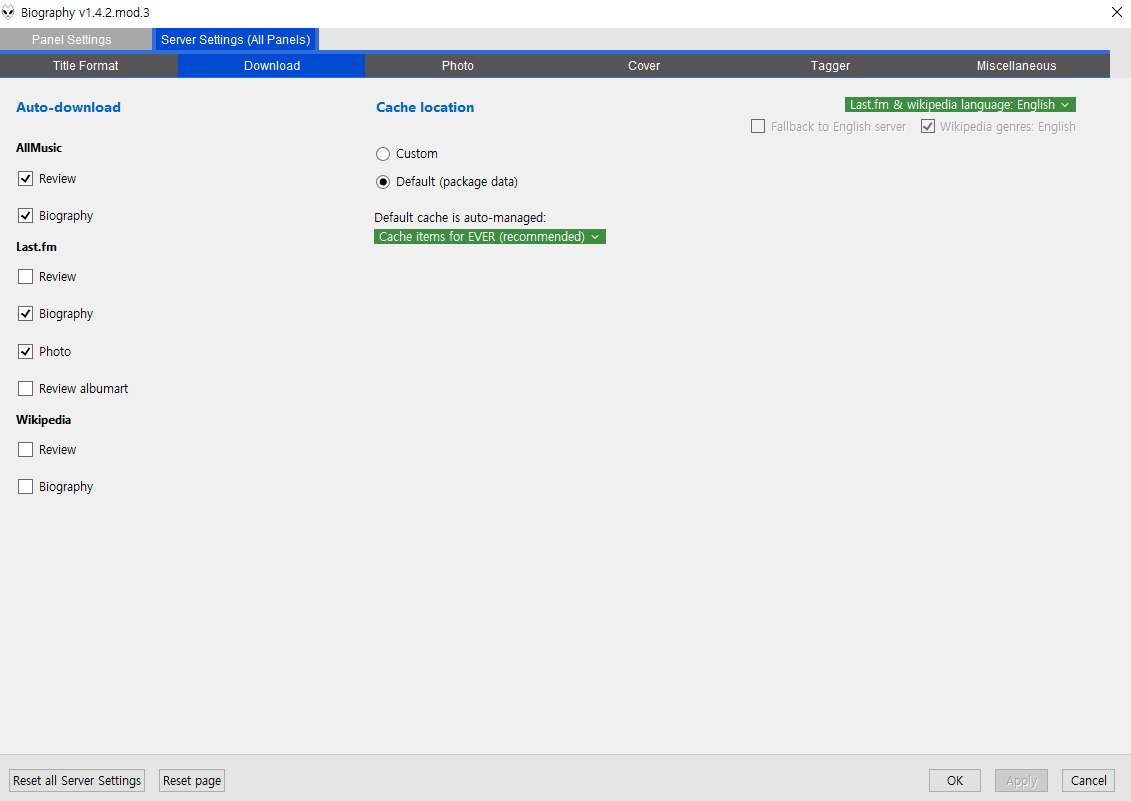Go to the Cover settings page
The width and height of the screenshot is (1131, 801).
coord(644,66)
